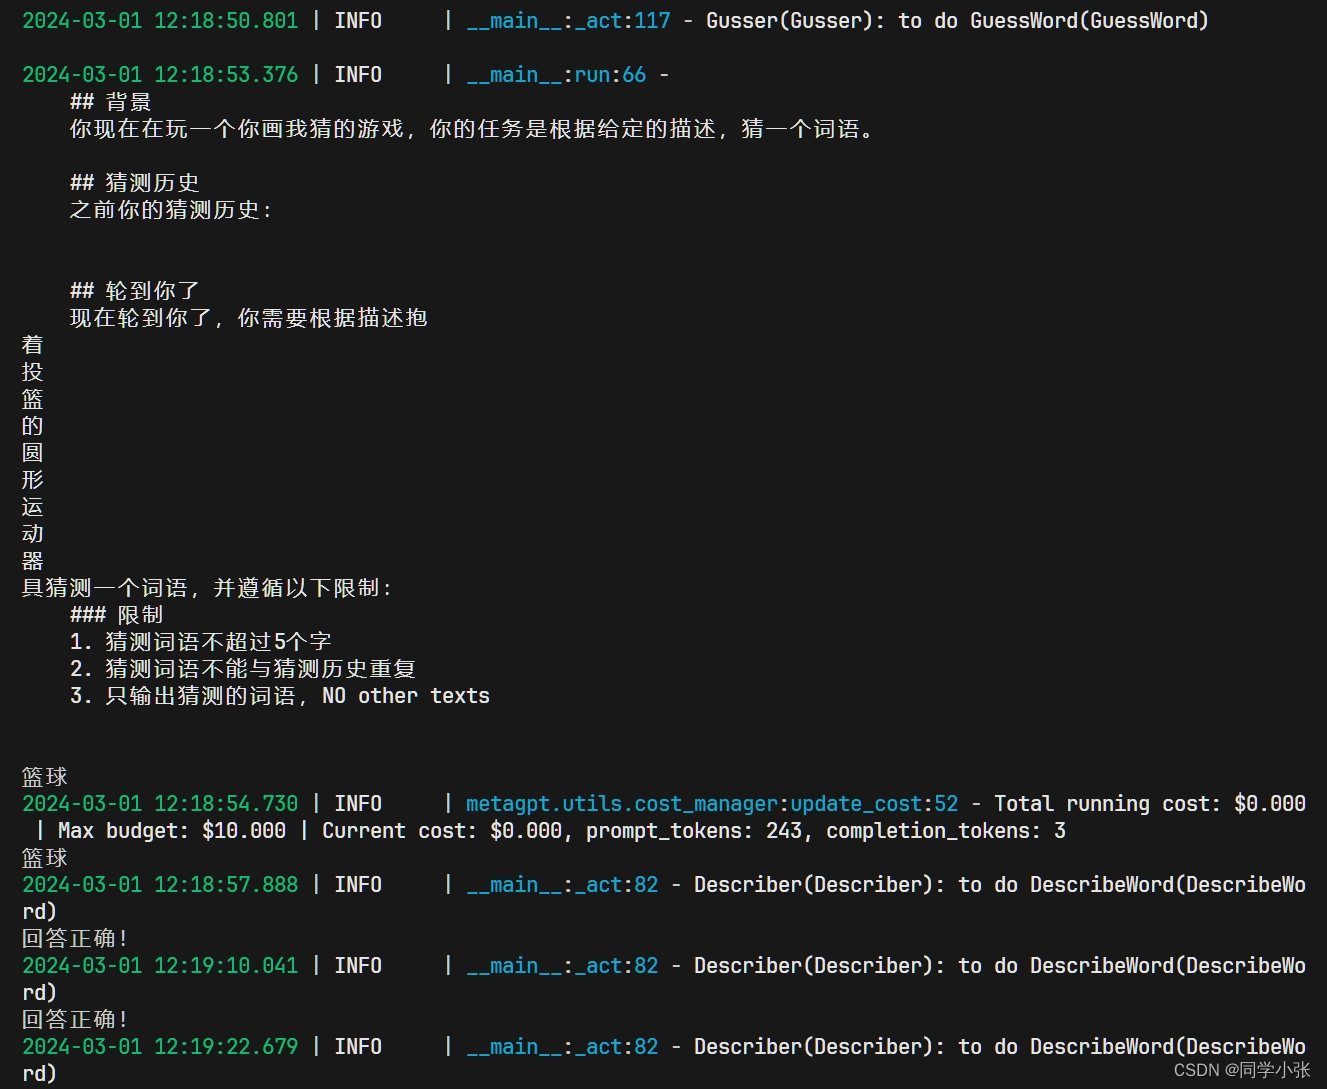Click rule '1. 猜测词语不超过5个字'
Viewport: 1327px width, 1089px height.
click(200, 642)
